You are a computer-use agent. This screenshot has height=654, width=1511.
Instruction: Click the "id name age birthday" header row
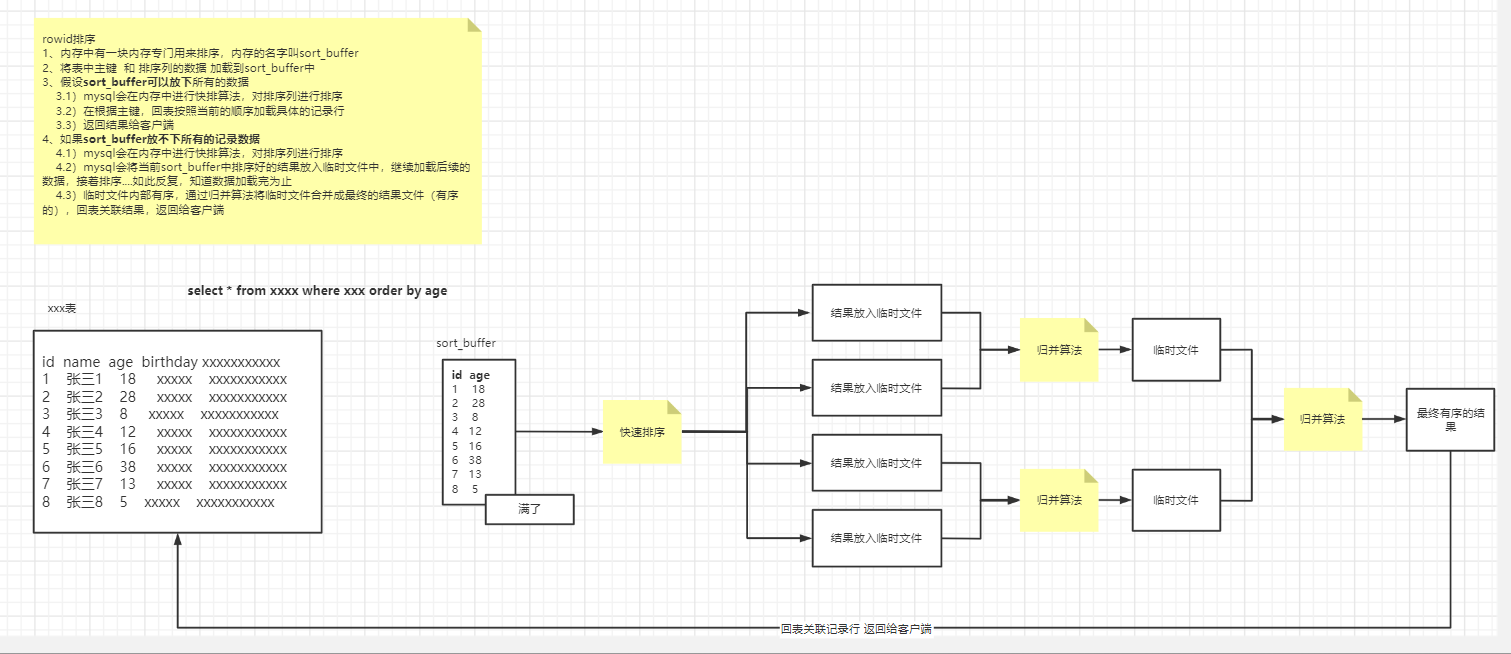pos(161,361)
